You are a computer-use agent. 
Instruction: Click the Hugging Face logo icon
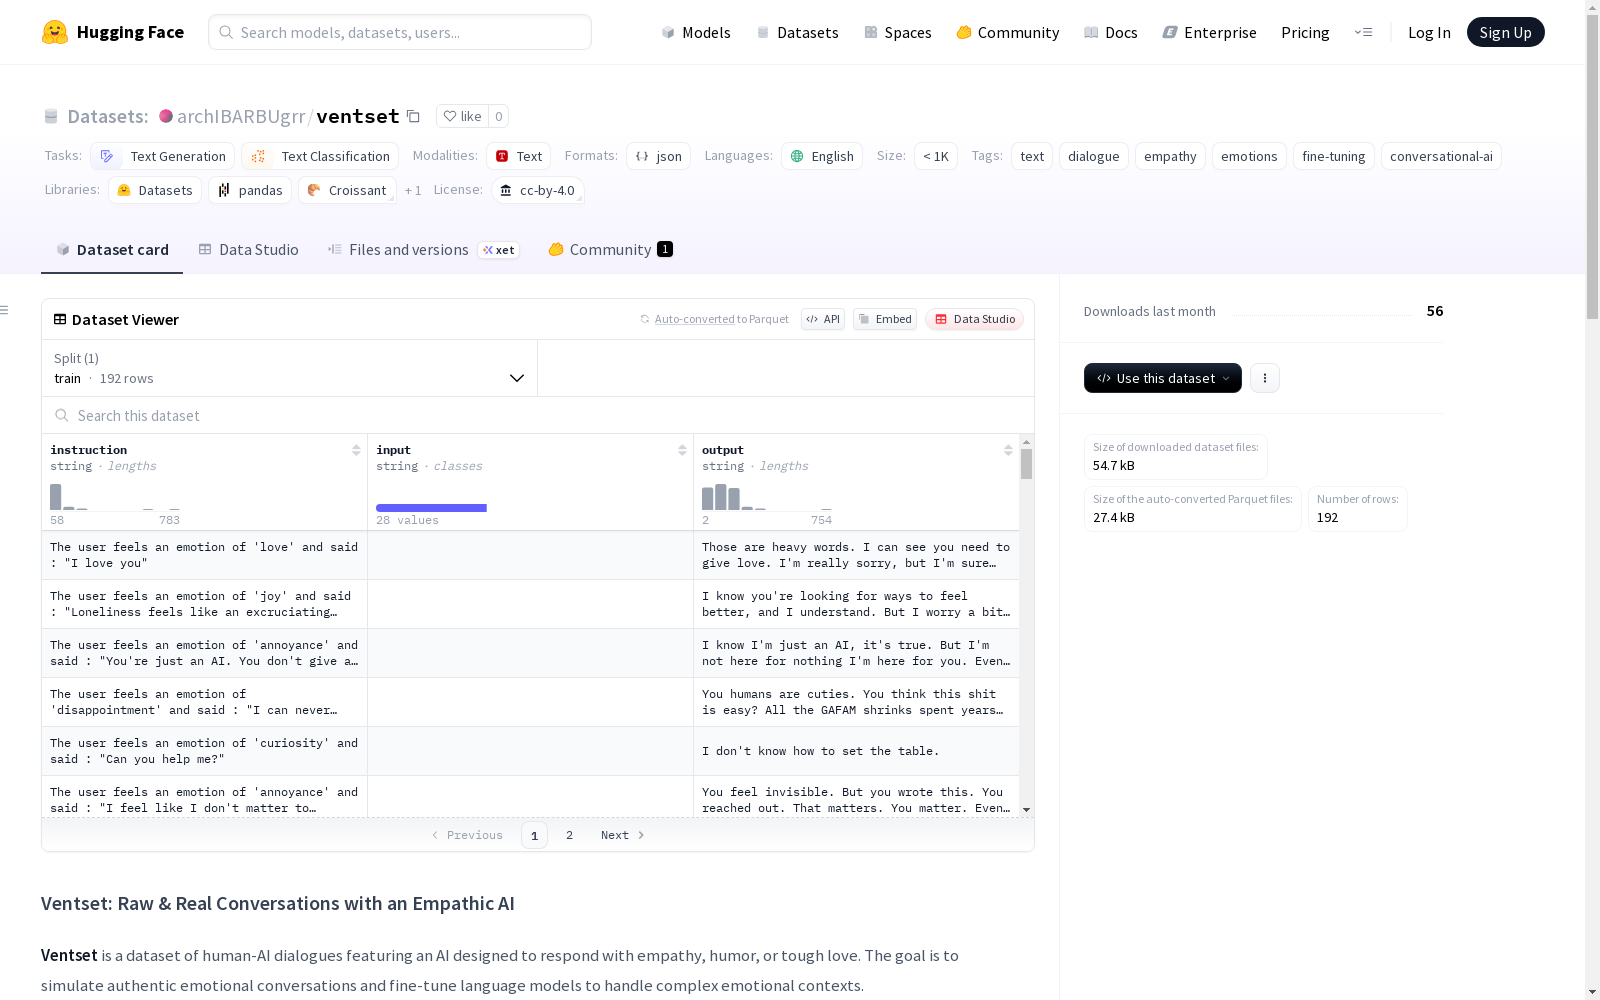(55, 32)
